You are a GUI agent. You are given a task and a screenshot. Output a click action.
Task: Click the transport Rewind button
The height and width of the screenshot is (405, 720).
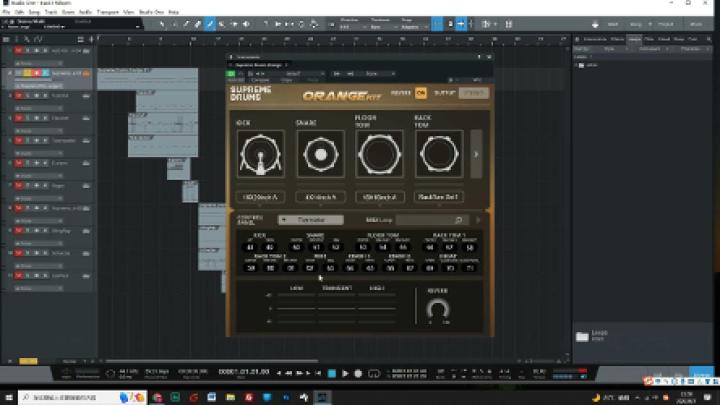(x=289, y=374)
